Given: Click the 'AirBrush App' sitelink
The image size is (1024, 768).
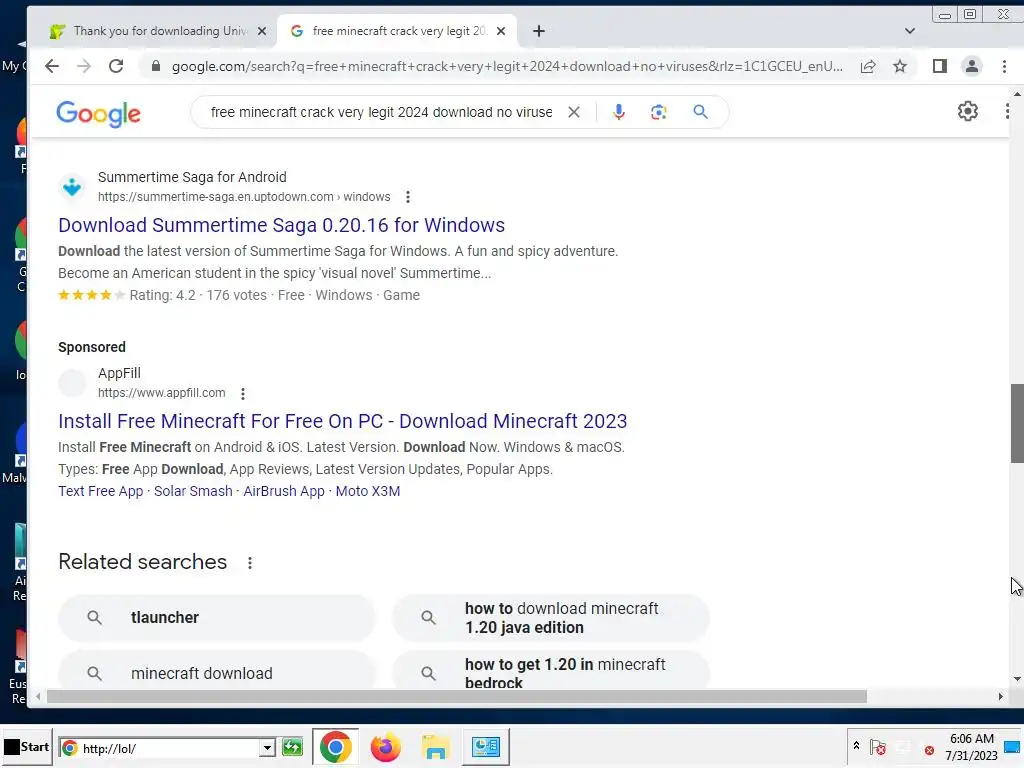Looking at the screenshot, I should click(284, 491).
